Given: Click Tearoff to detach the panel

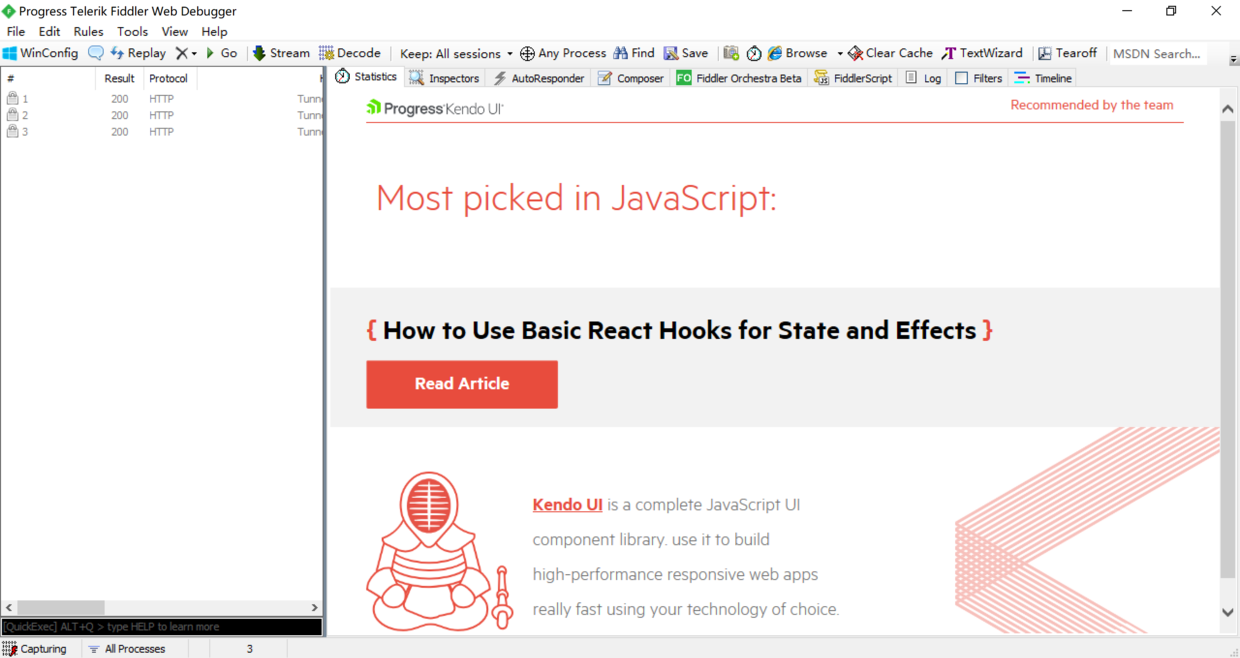Looking at the screenshot, I should point(1067,53).
